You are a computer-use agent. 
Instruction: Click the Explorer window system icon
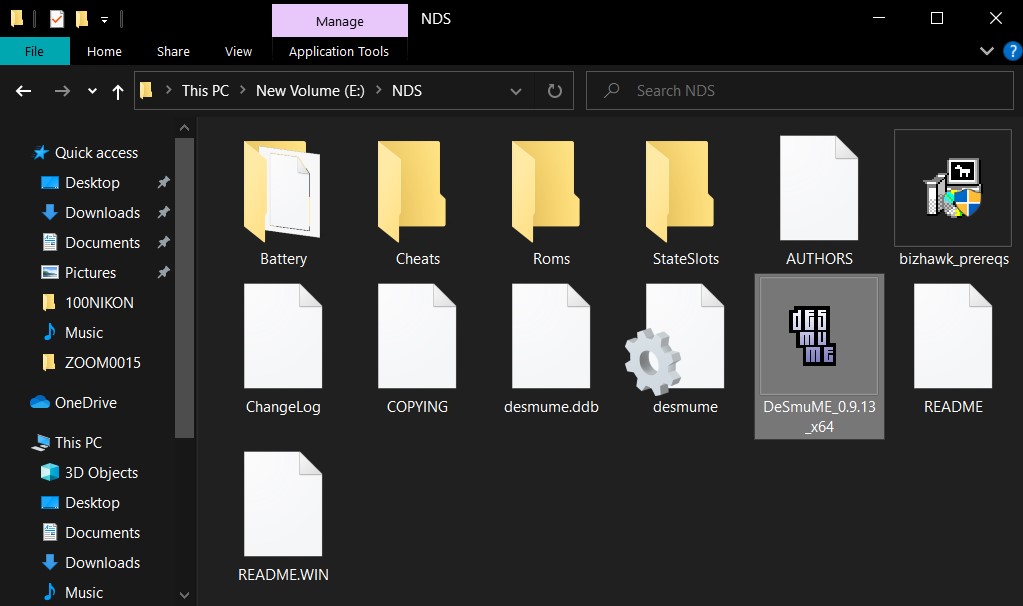18,18
